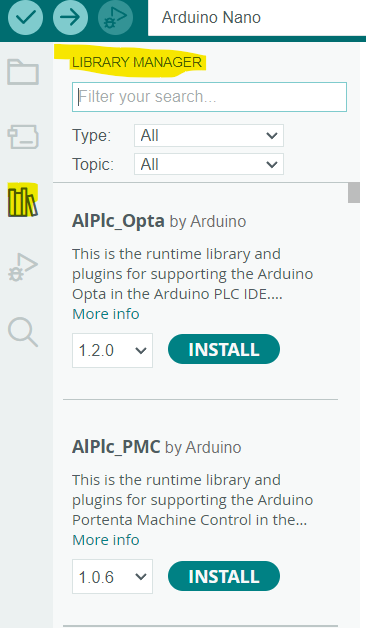Install the AlPlc_Opta library
The height and width of the screenshot is (628, 366).
point(224,349)
